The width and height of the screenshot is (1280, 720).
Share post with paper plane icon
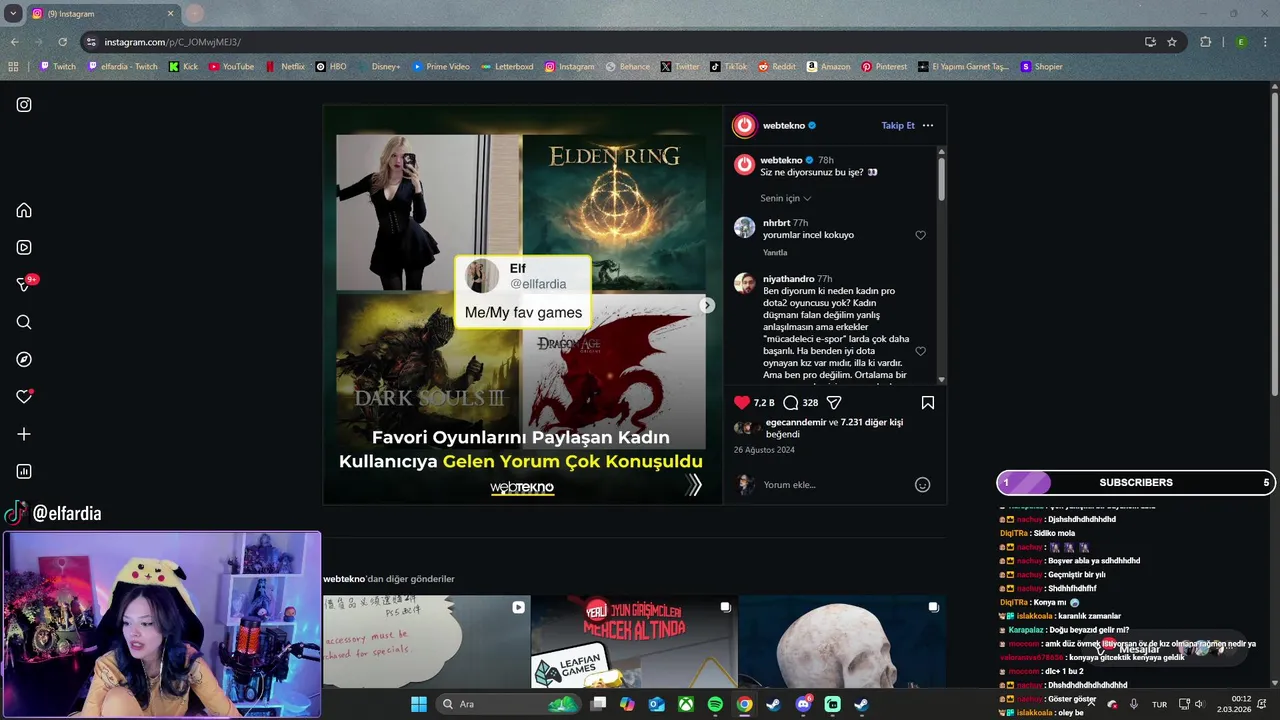point(834,402)
